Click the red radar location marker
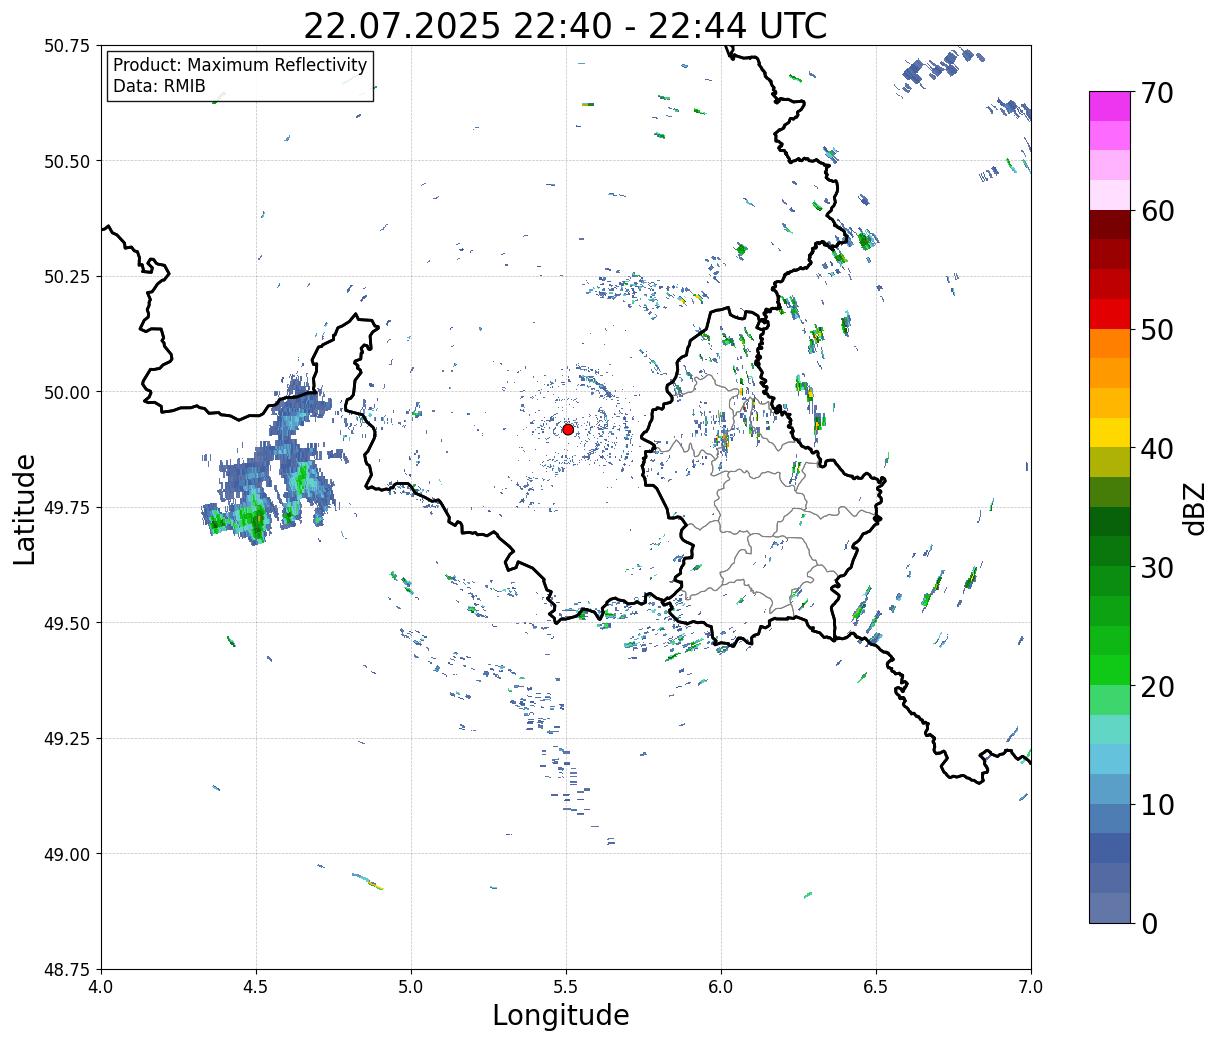Viewport: 1219px width, 1040px height. coord(568,429)
